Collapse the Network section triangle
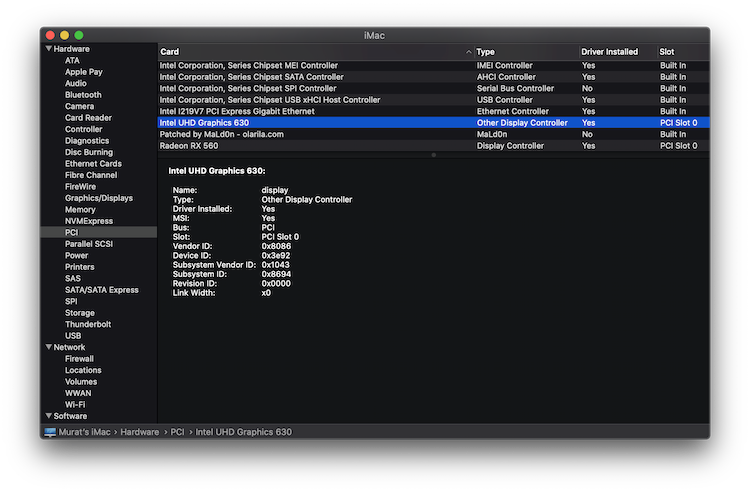The width and height of the screenshot is (750, 492). point(49,347)
